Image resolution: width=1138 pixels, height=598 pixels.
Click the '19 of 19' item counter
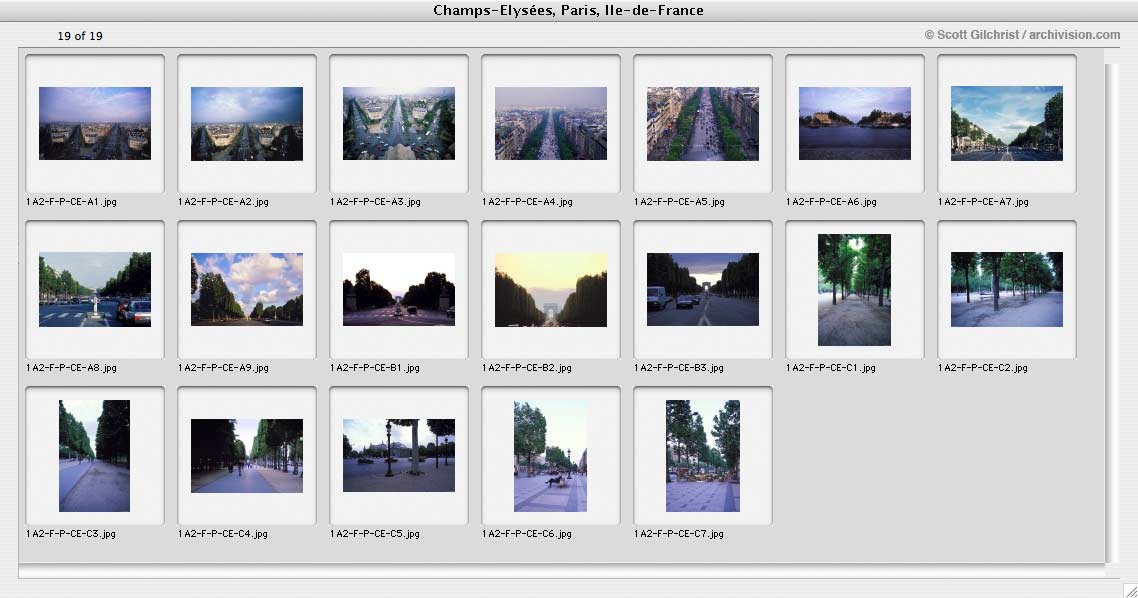pyautogui.click(x=80, y=36)
